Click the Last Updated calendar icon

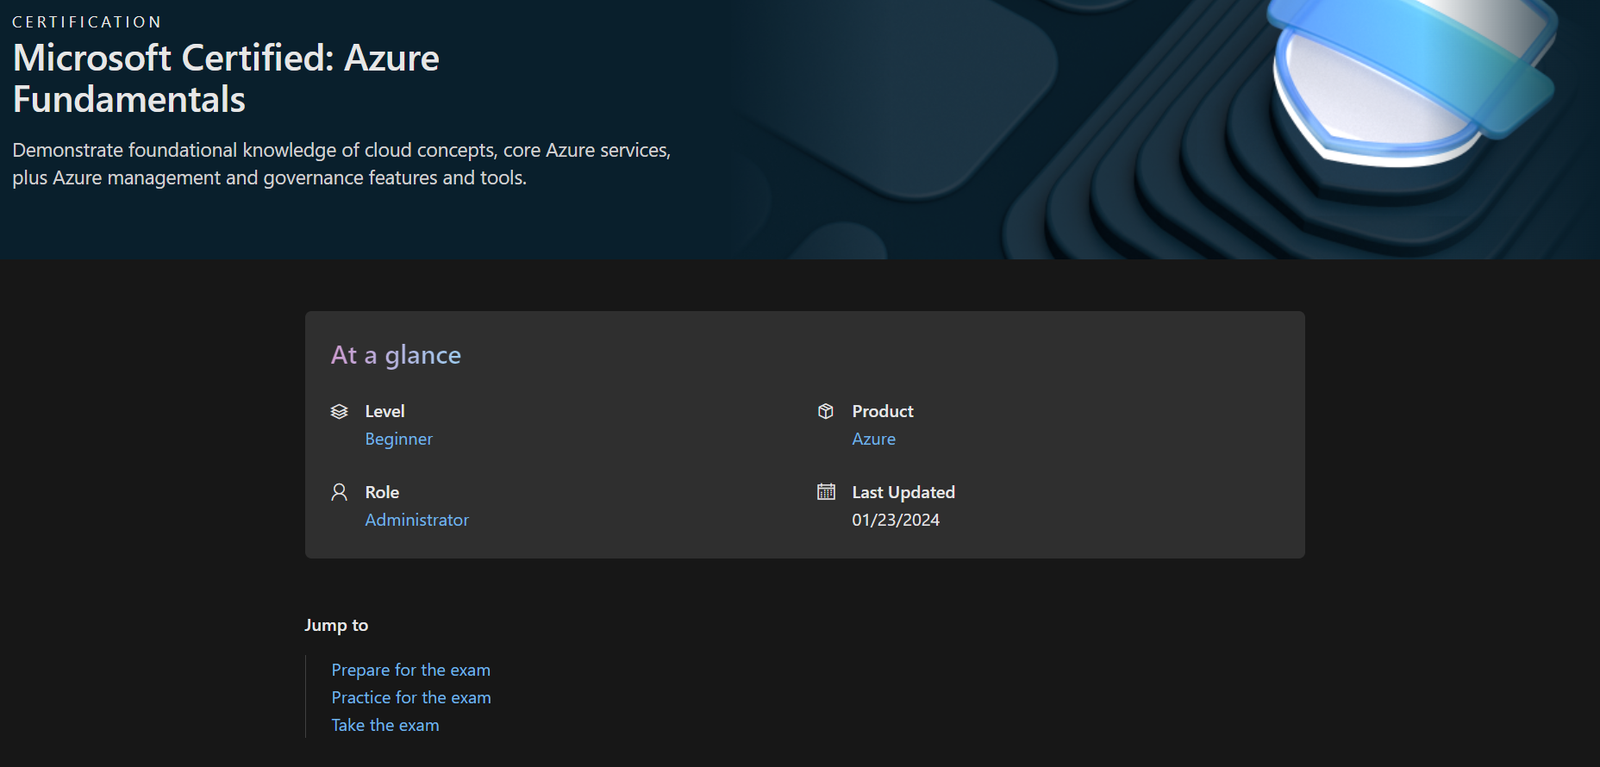[826, 491]
